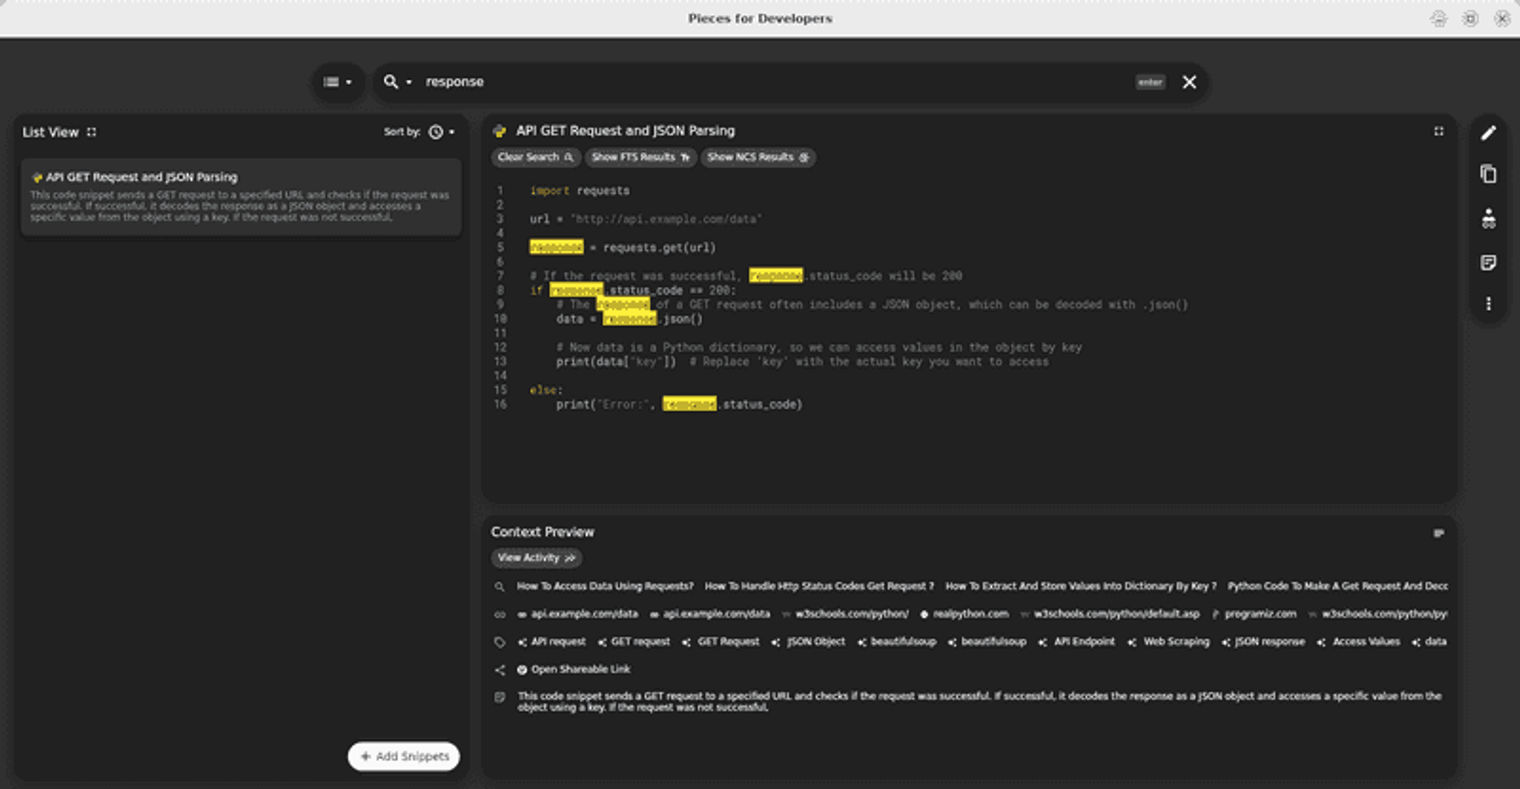Click the 'else:' code line
Screen dimensions: 1520x789
pos(546,390)
